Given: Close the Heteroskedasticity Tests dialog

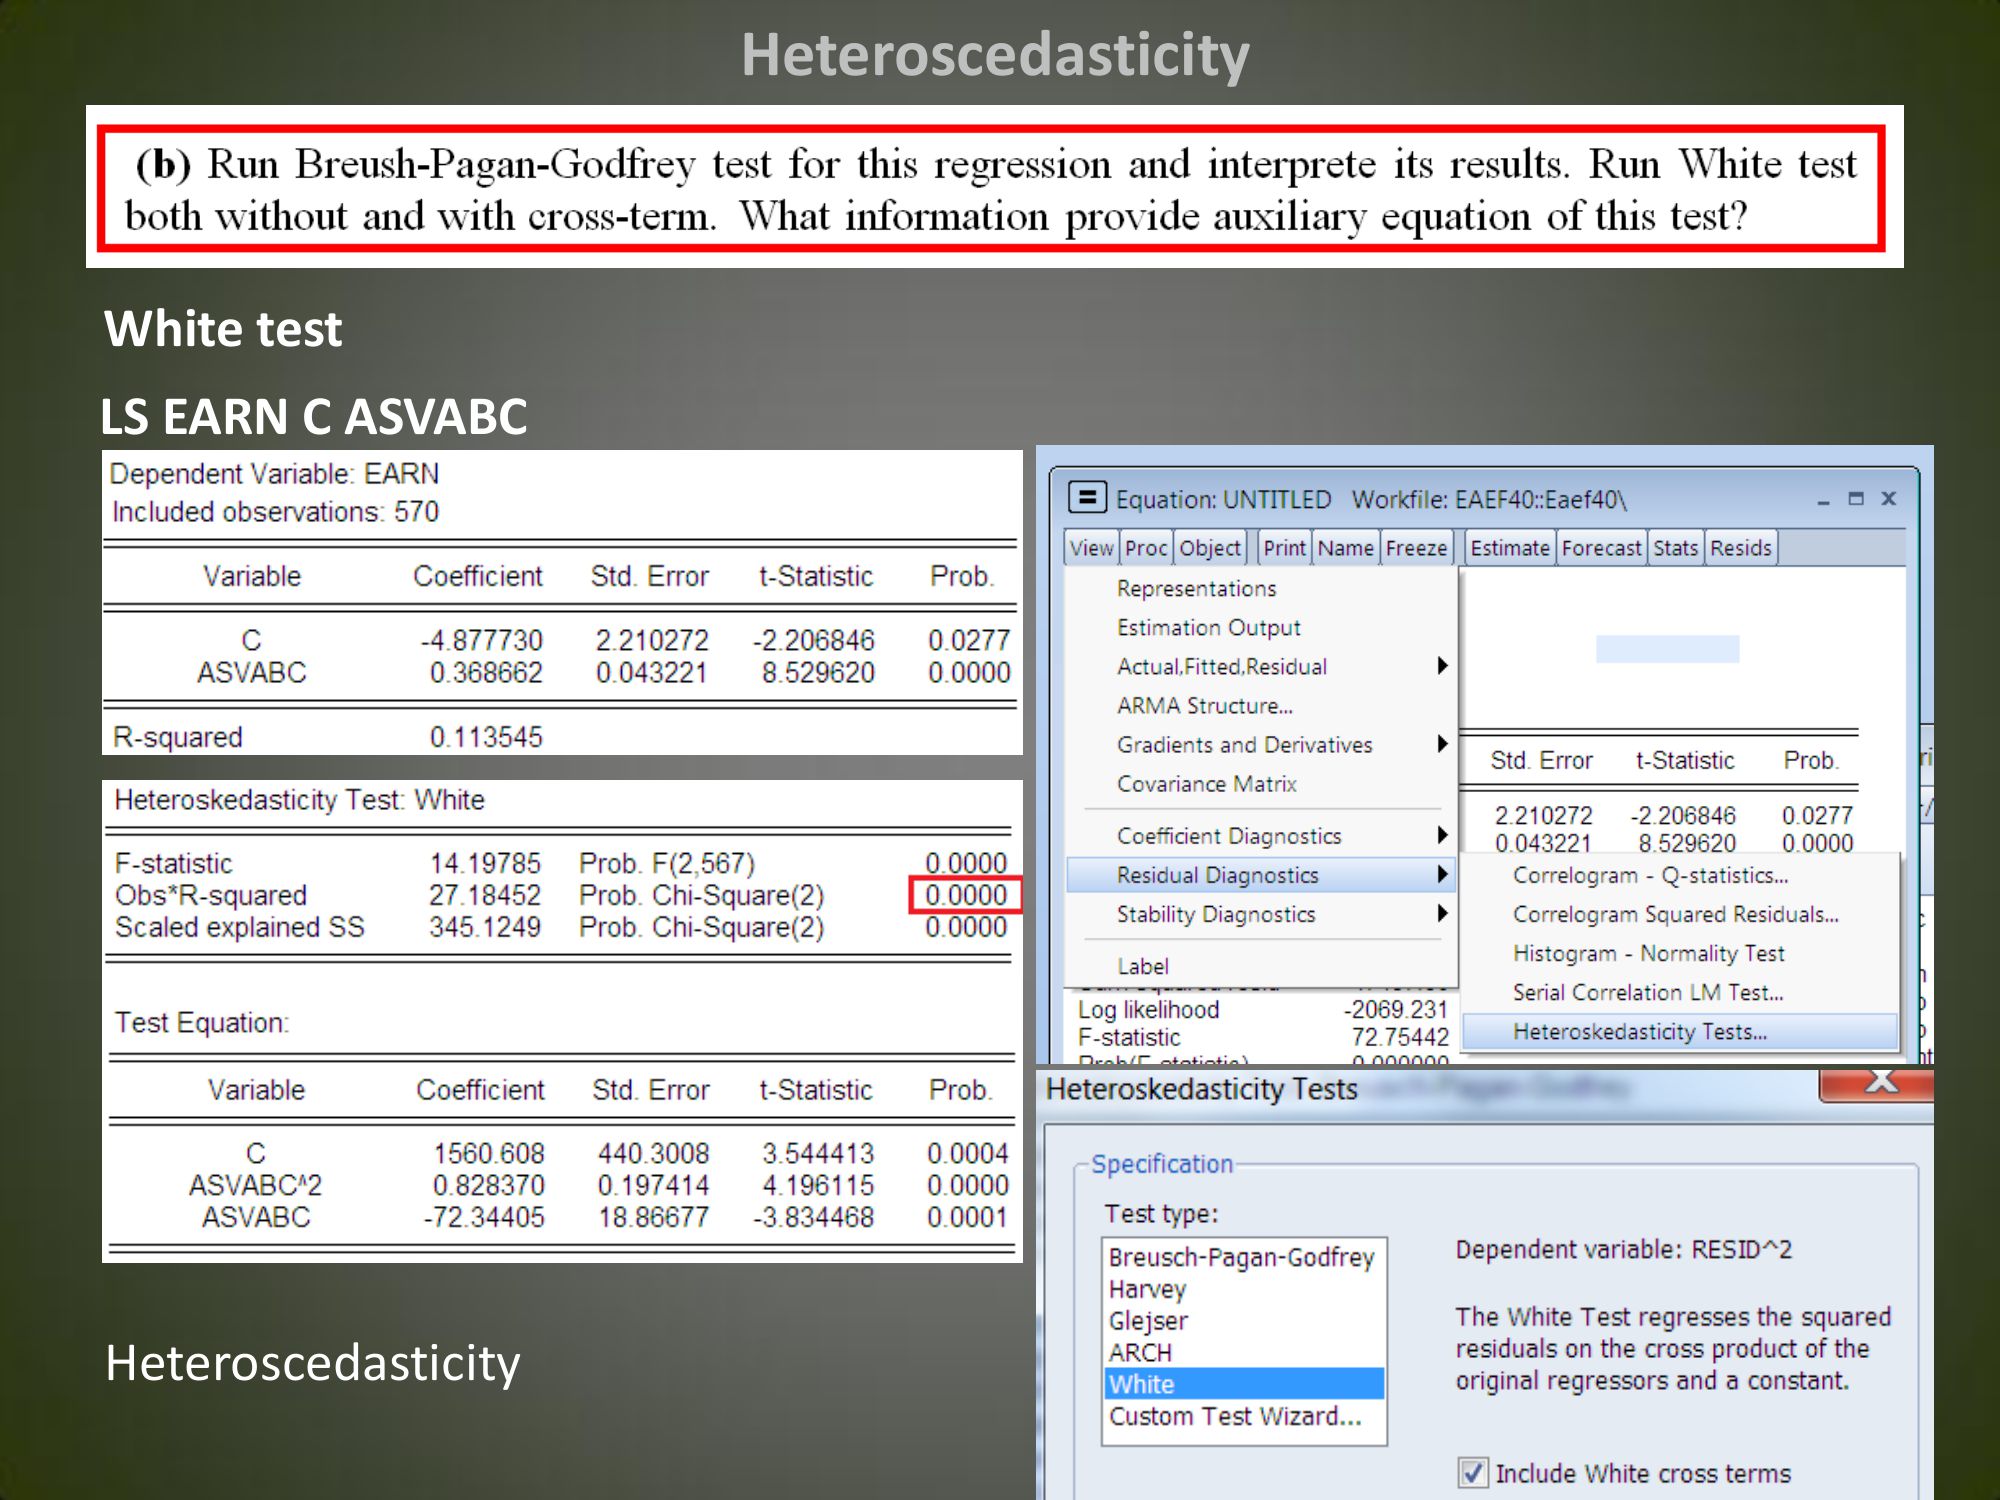Looking at the screenshot, I should click(1880, 1083).
